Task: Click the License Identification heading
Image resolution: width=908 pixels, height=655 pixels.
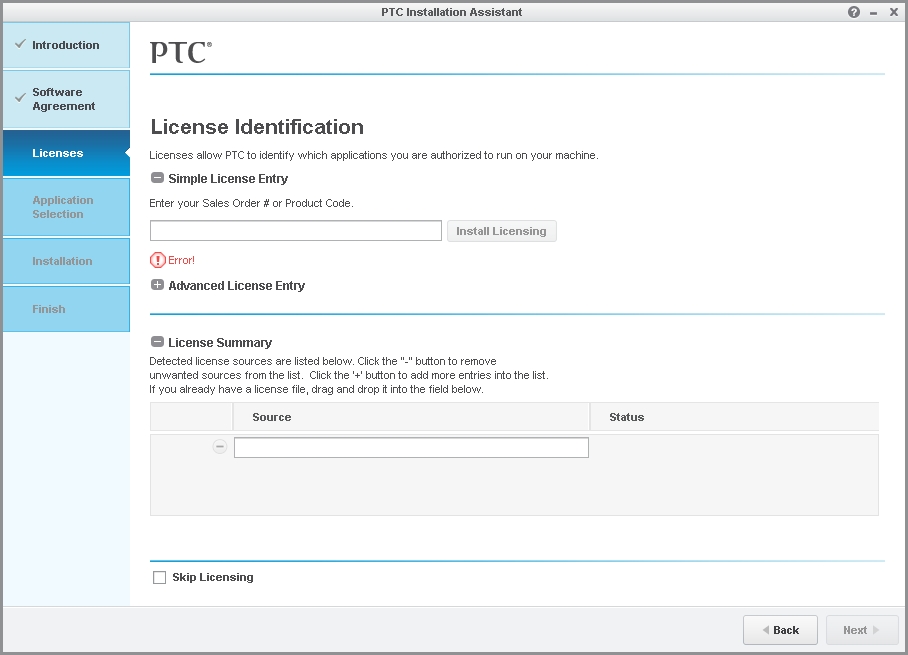Action: pyautogui.click(x=257, y=127)
